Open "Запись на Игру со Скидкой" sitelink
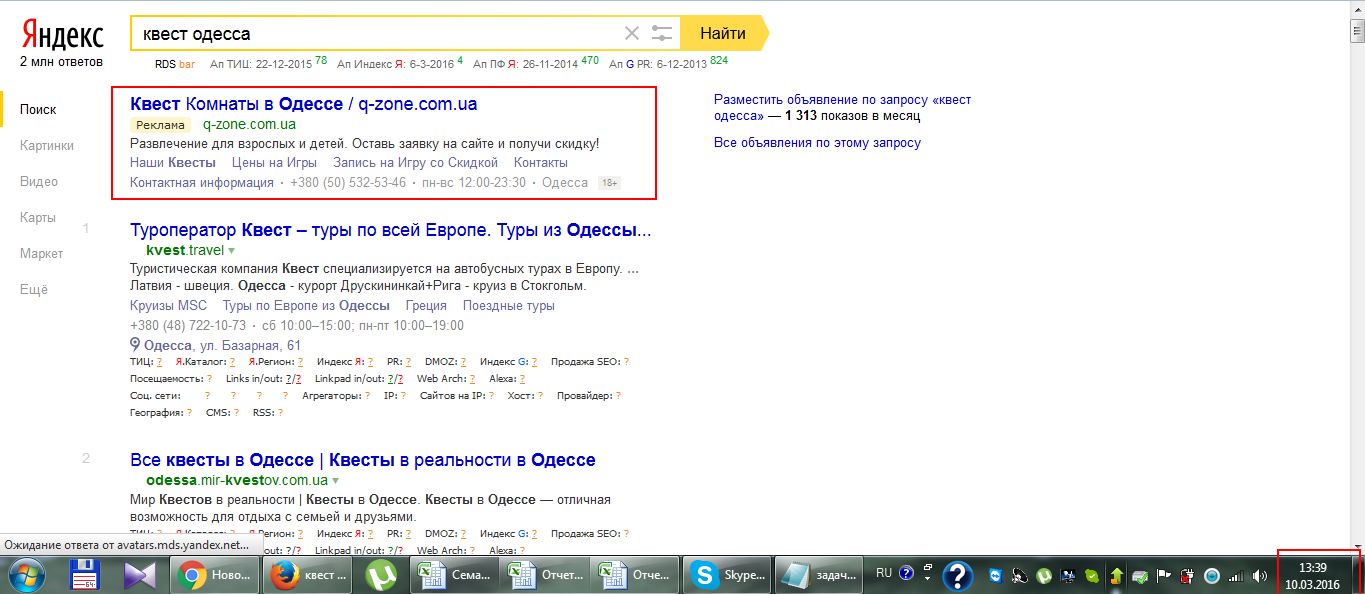Image resolution: width=1365 pixels, height=594 pixels. coord(415,162)
